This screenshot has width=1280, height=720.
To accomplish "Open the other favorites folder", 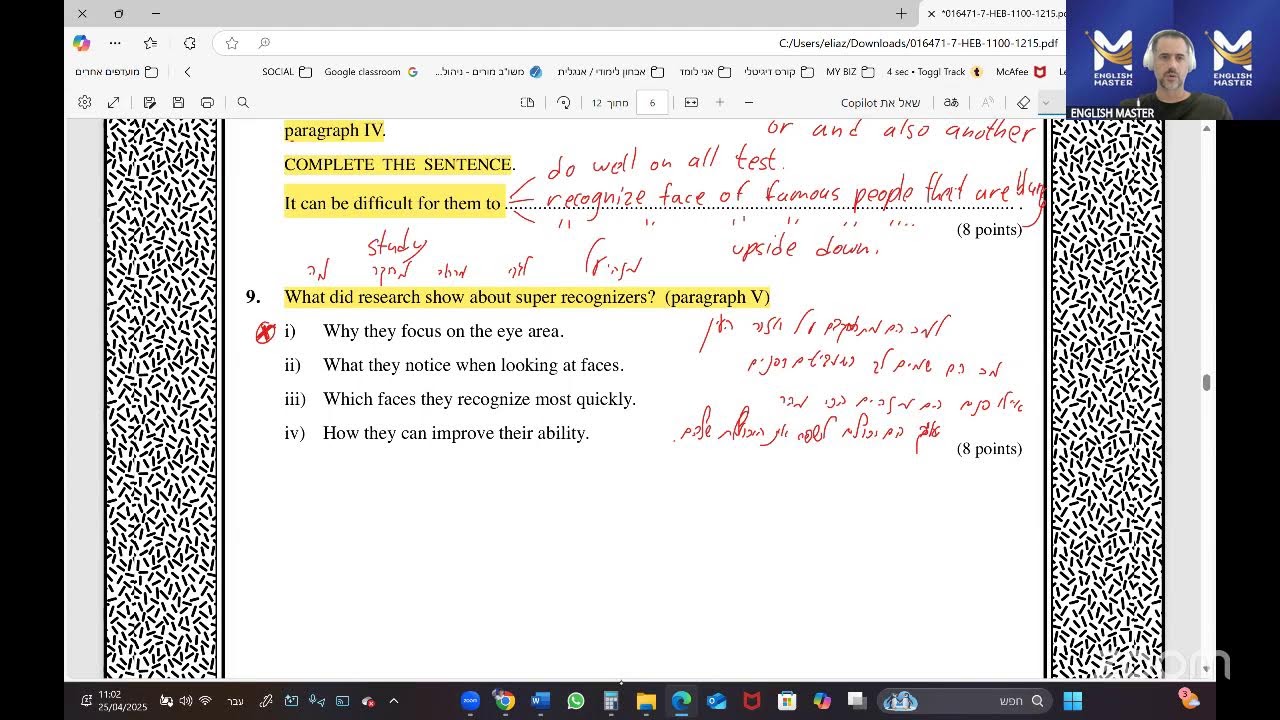I will [x=117, y=72].
